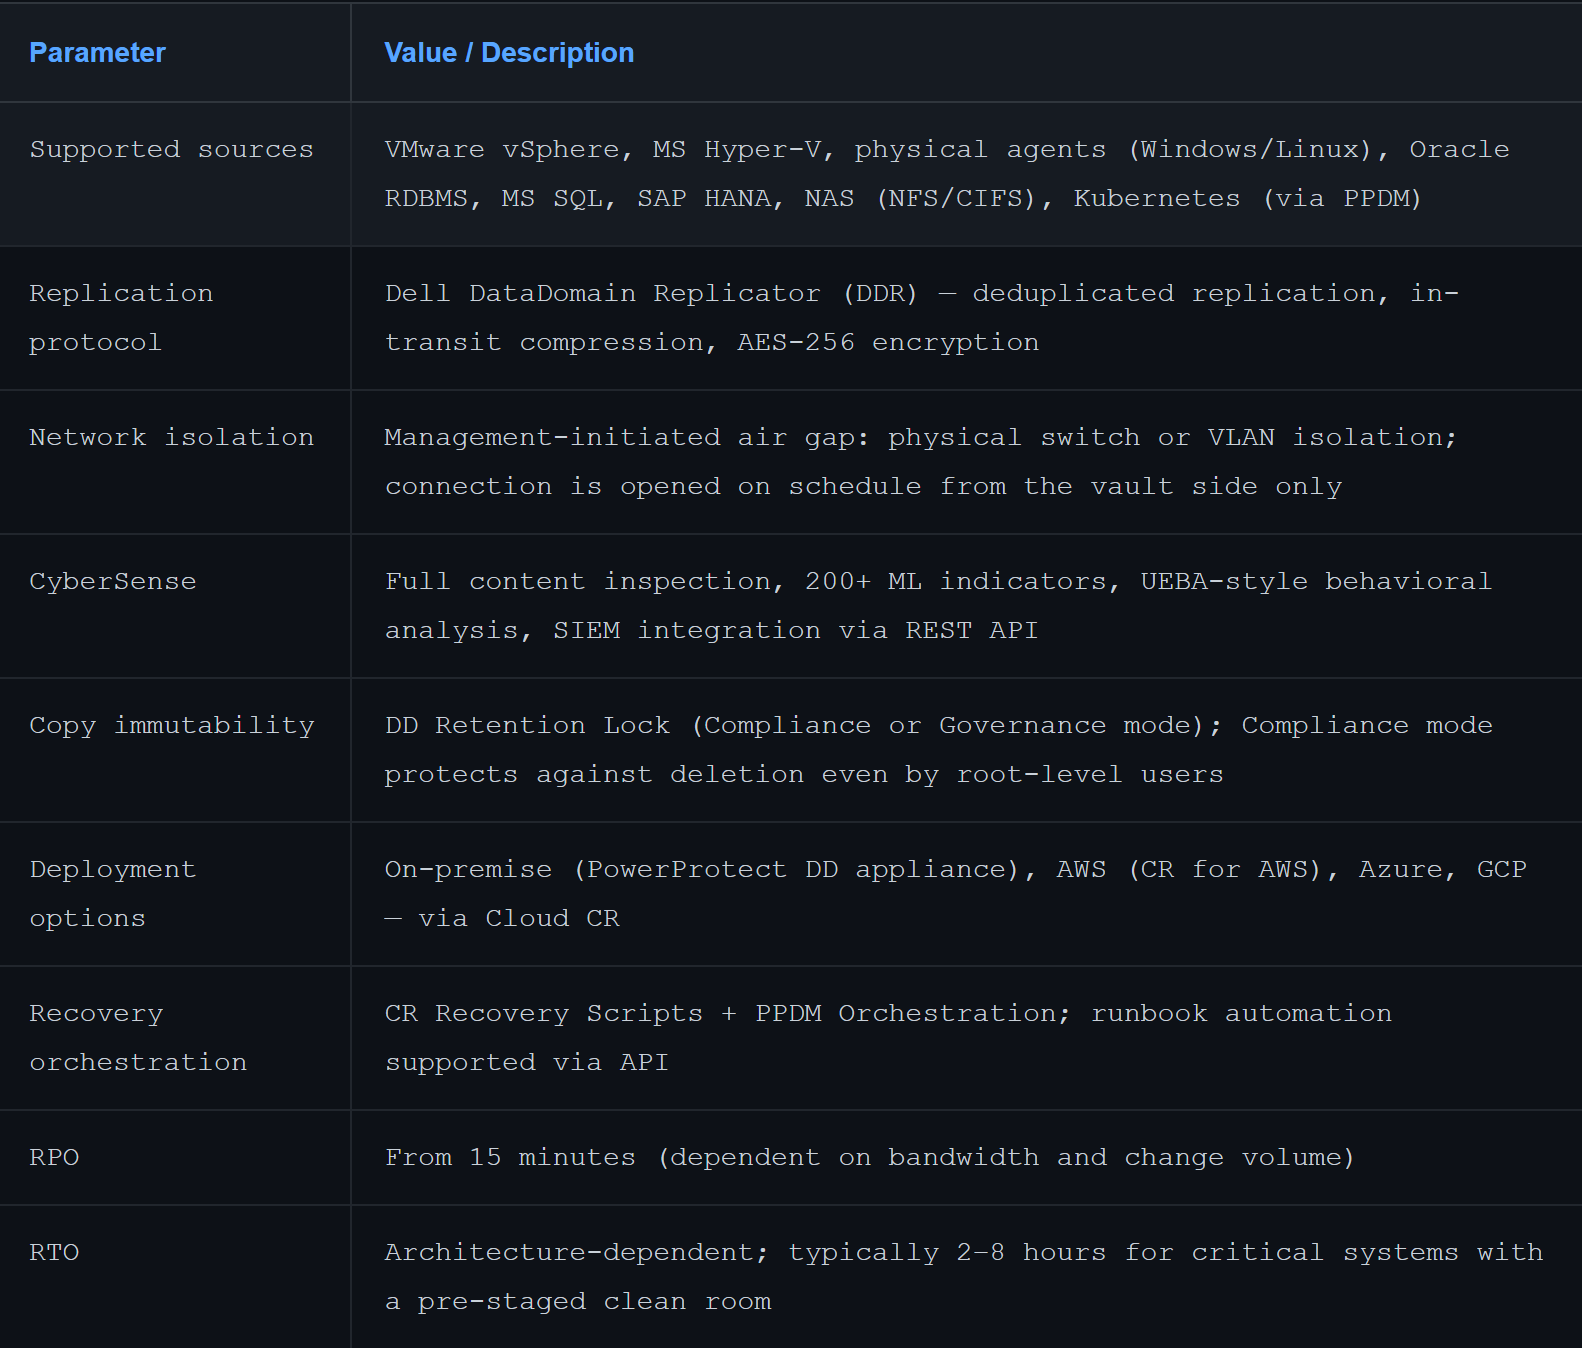
Task: Select the "Parameter" column header
Action: (x=97, y=53)
